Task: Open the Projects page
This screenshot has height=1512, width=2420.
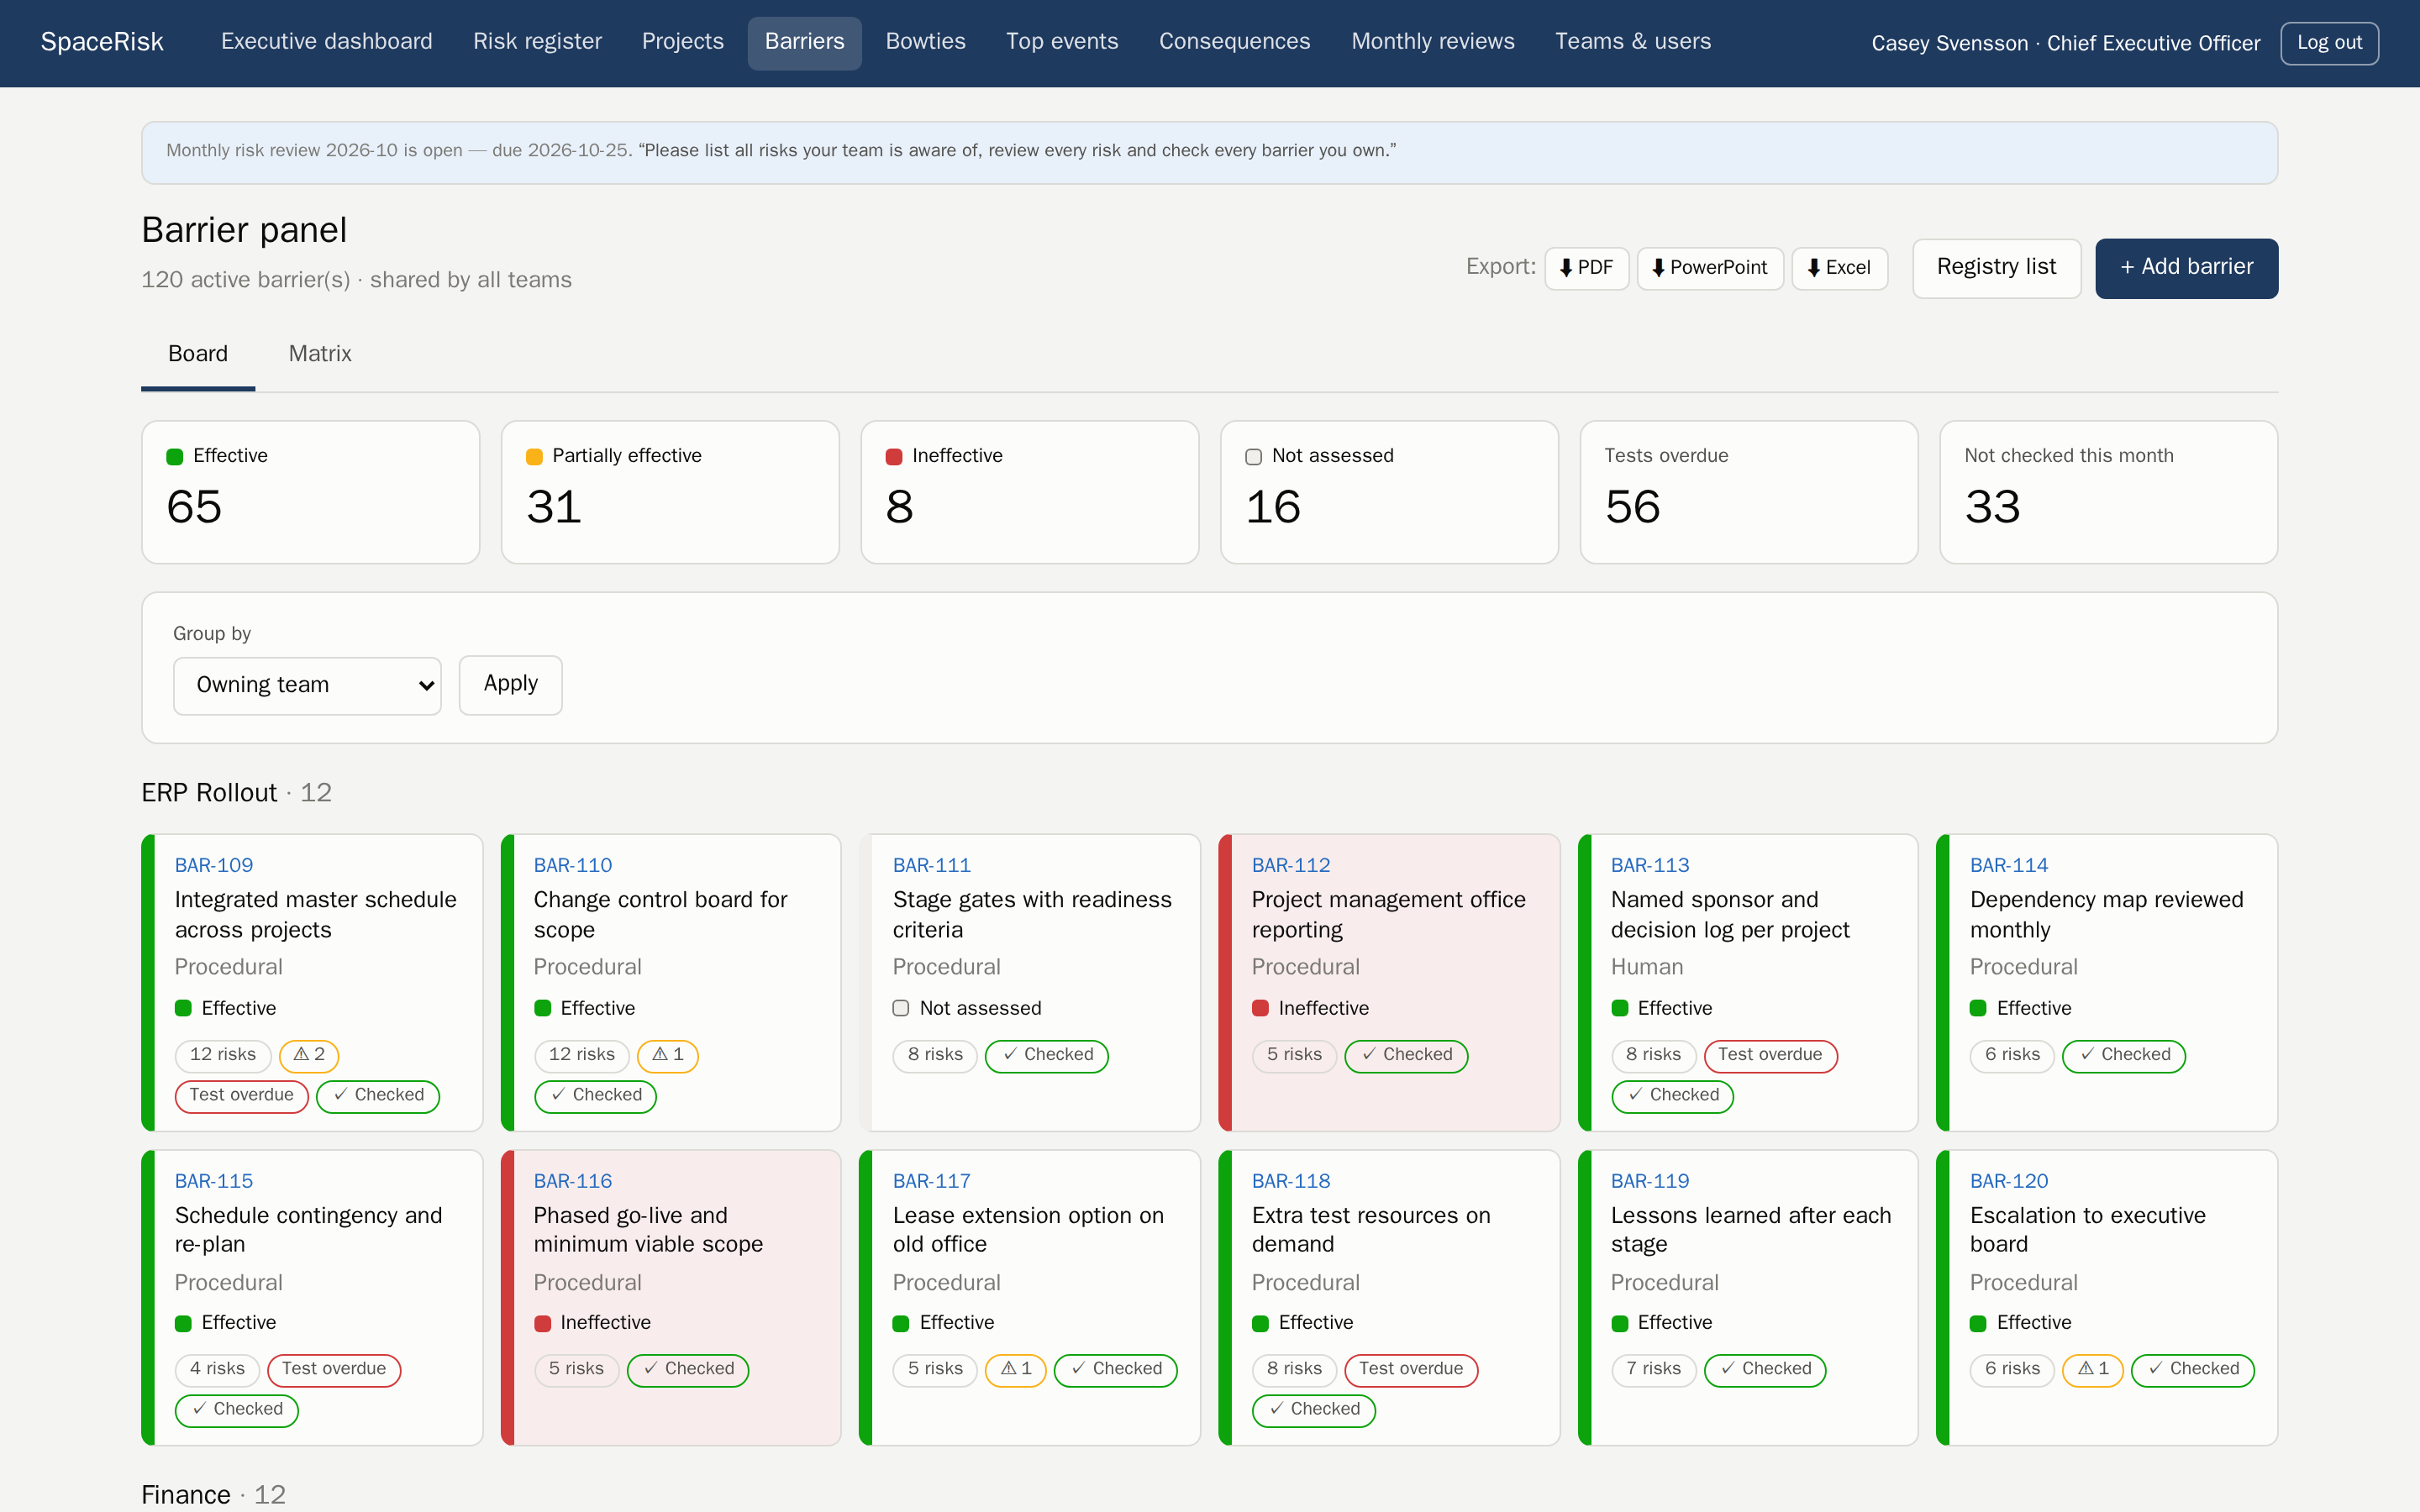Action: (683, 42)
